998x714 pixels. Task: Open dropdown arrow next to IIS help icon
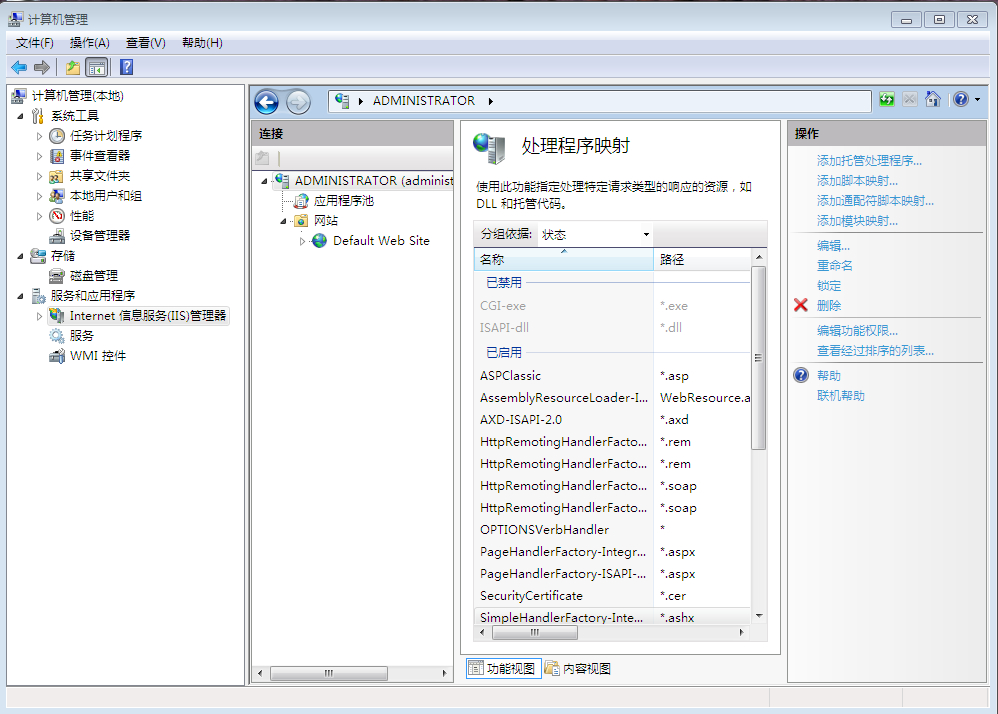(x=978, y=99)
